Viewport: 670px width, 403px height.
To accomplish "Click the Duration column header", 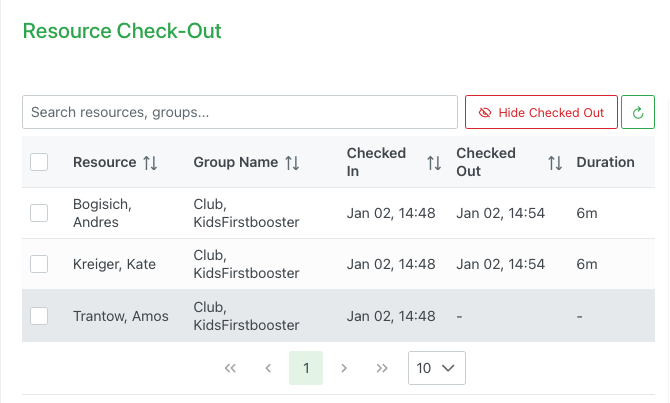I will click(605, 162).
